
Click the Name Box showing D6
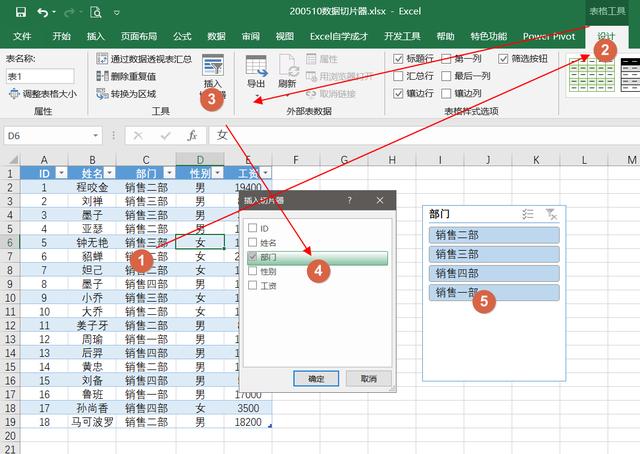tap(48, 136)
